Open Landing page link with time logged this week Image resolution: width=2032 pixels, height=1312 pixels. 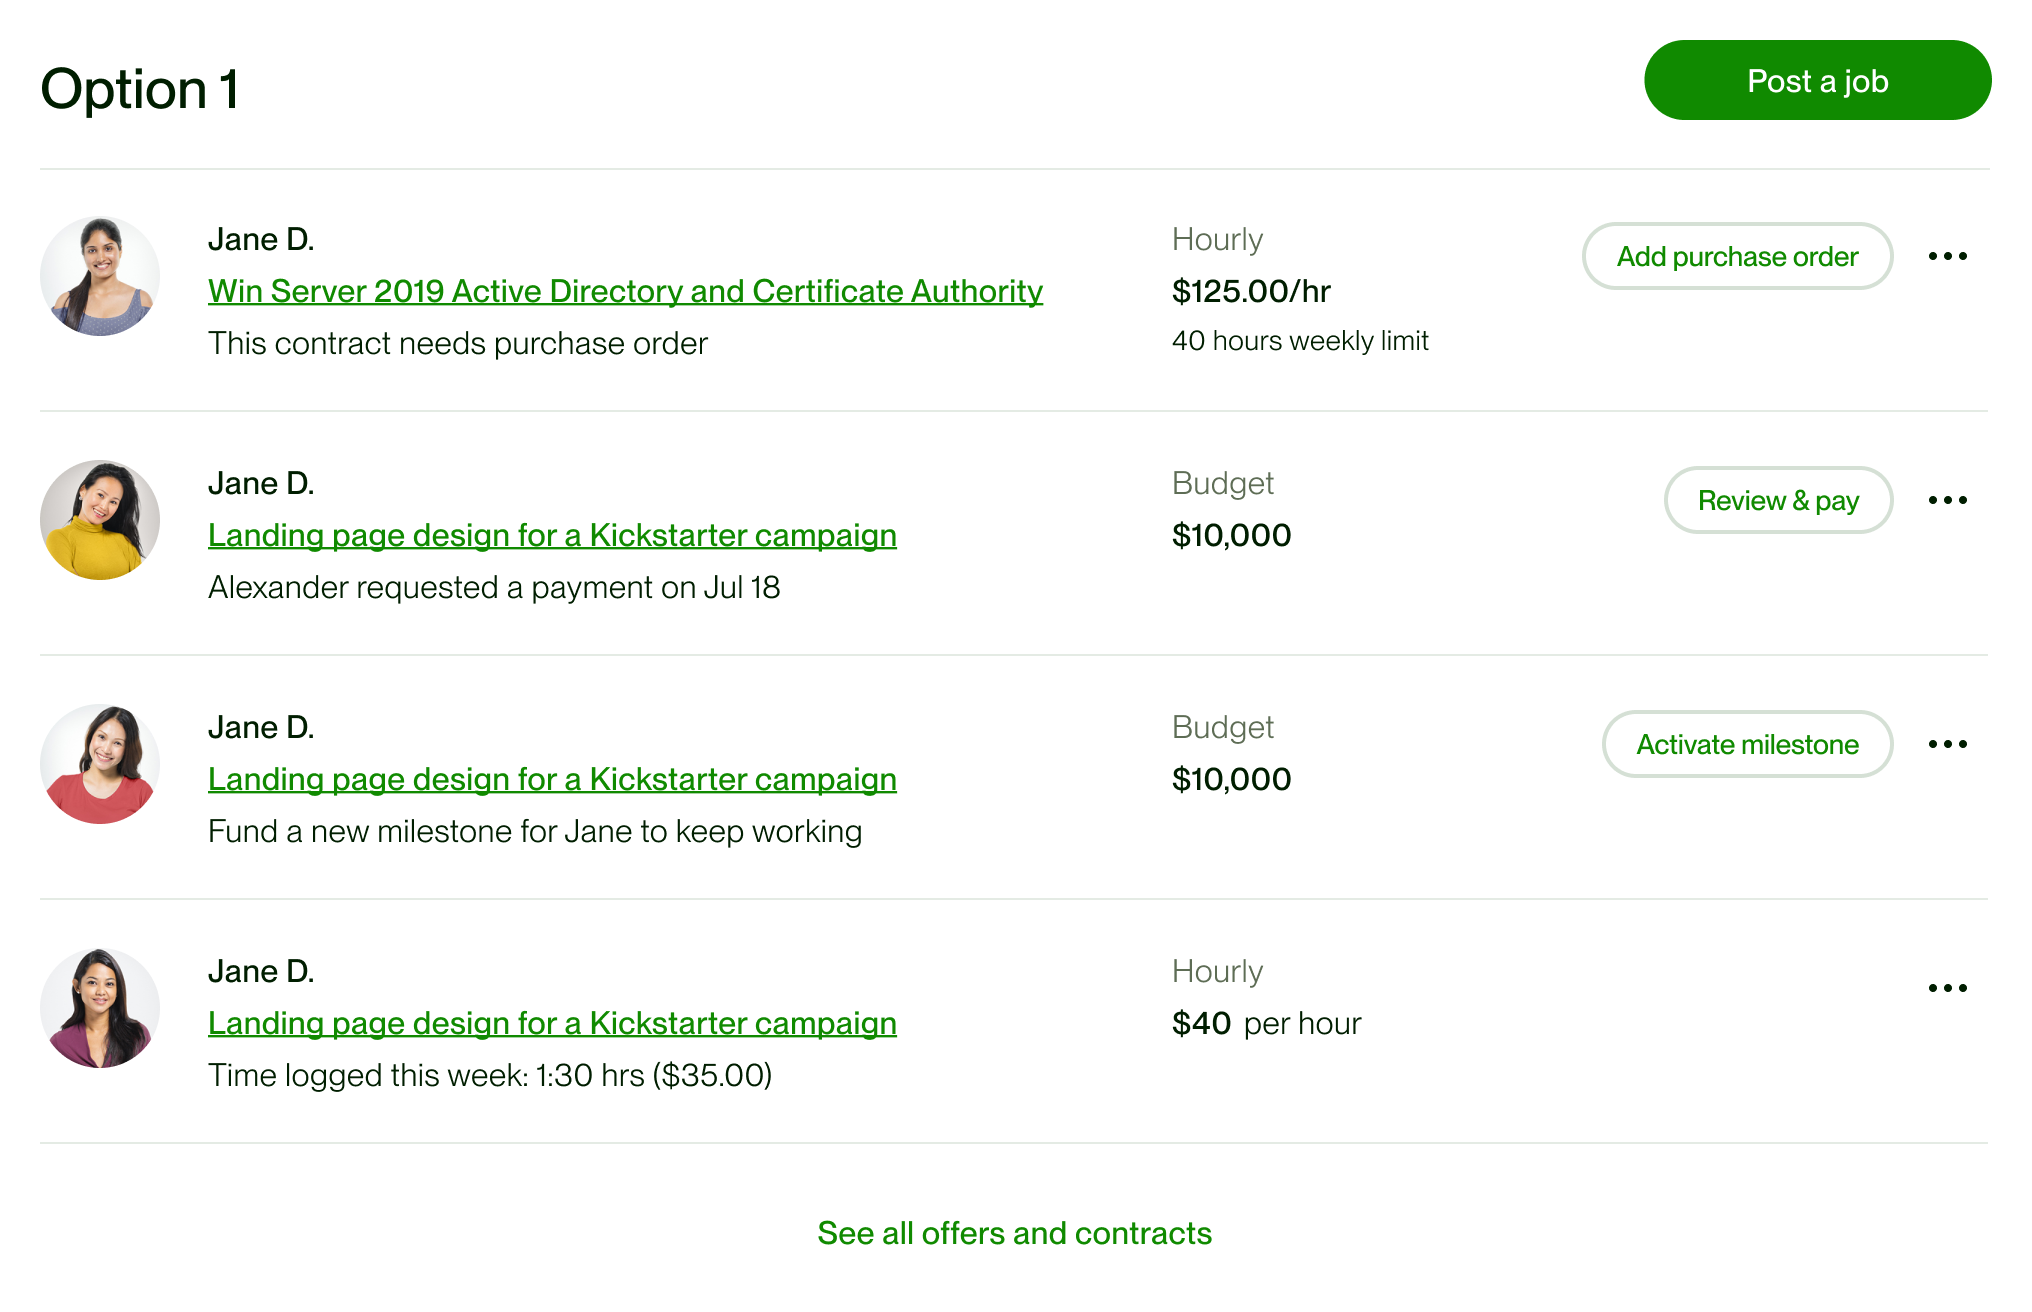click(x=552, y=1023)
